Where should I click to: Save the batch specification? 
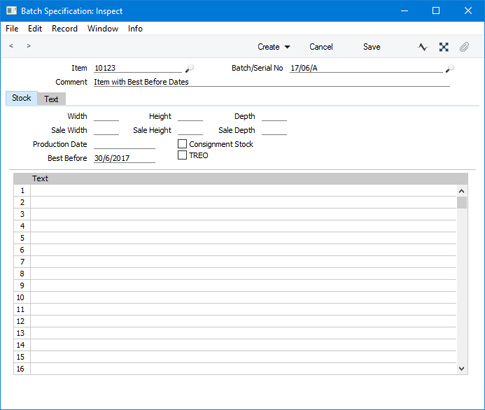[x=371, y=47]
